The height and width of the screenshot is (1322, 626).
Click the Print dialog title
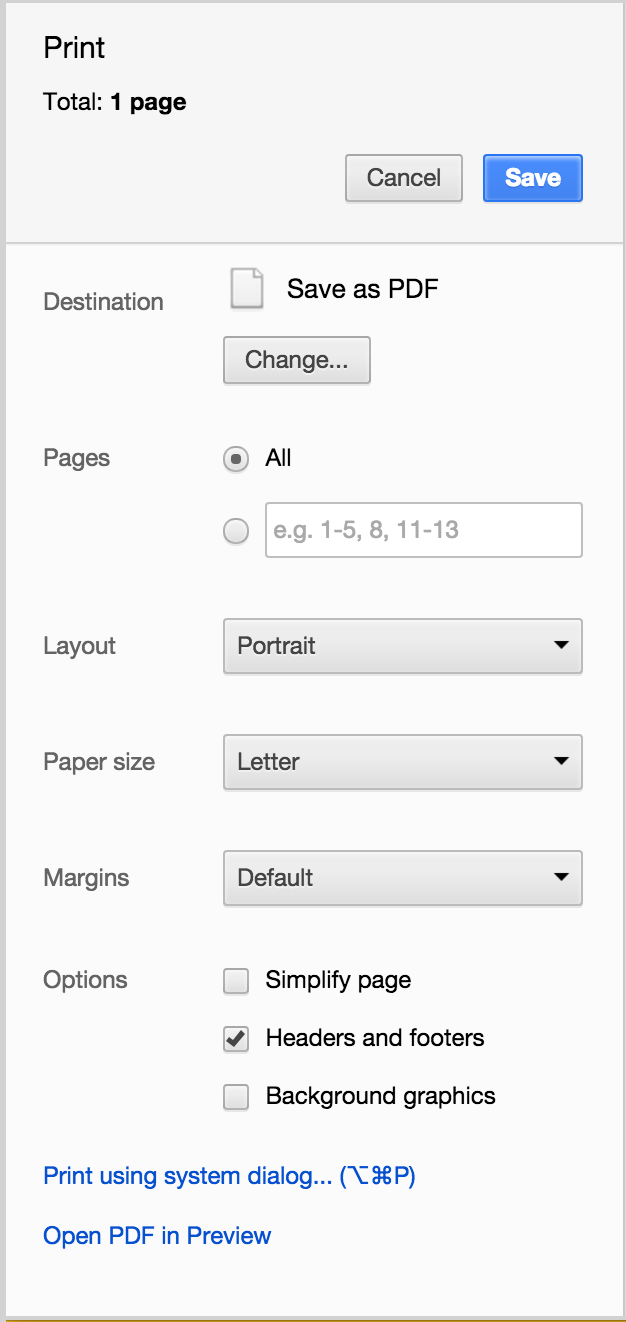click(x=73, y=47)
